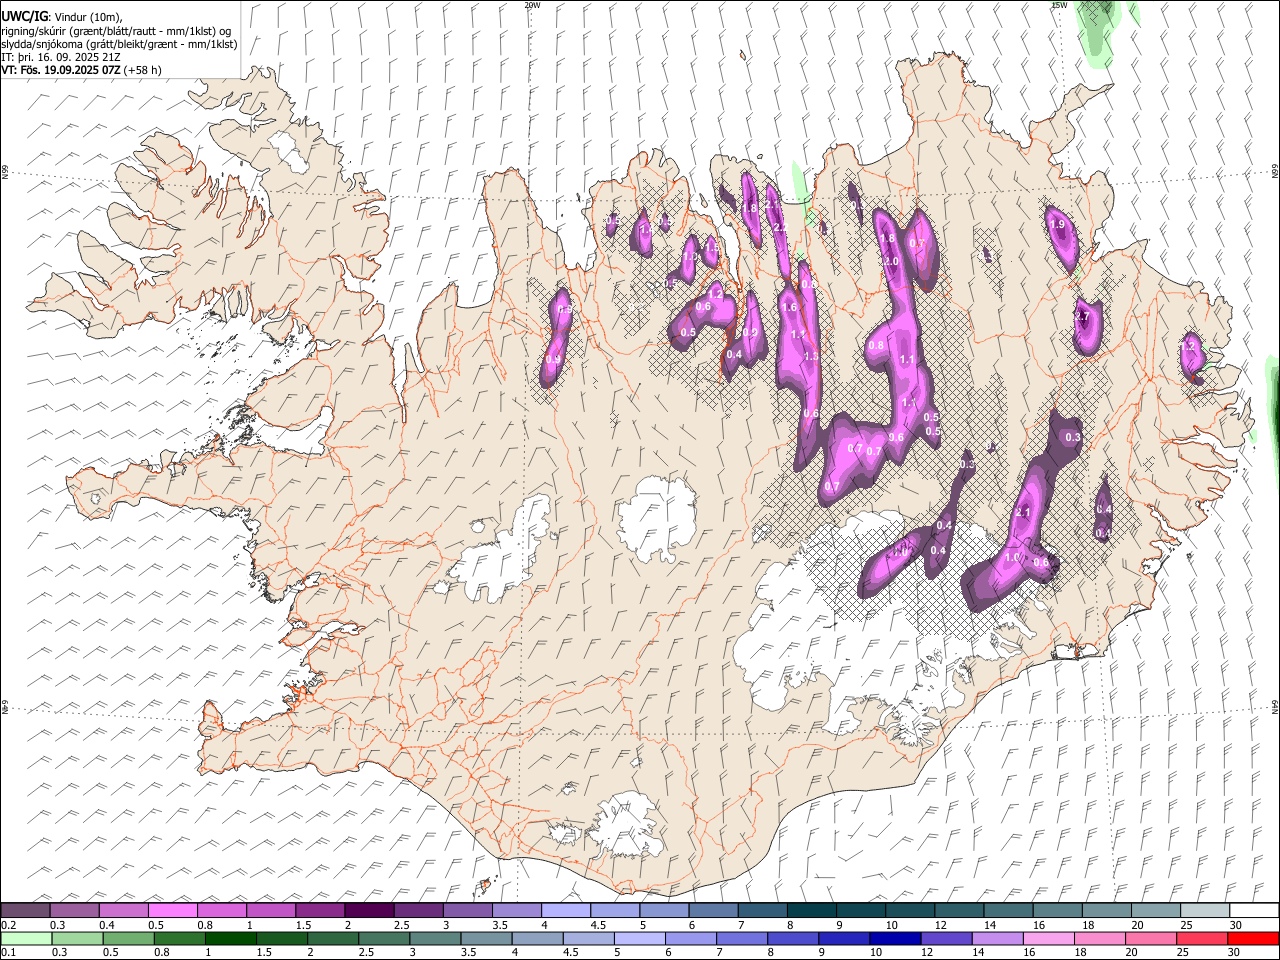Image resolution: width=1280 pixels, height=960 pixels.
Task: Click the 2.0 snowfall value on the map
Action: click(891, 261)
